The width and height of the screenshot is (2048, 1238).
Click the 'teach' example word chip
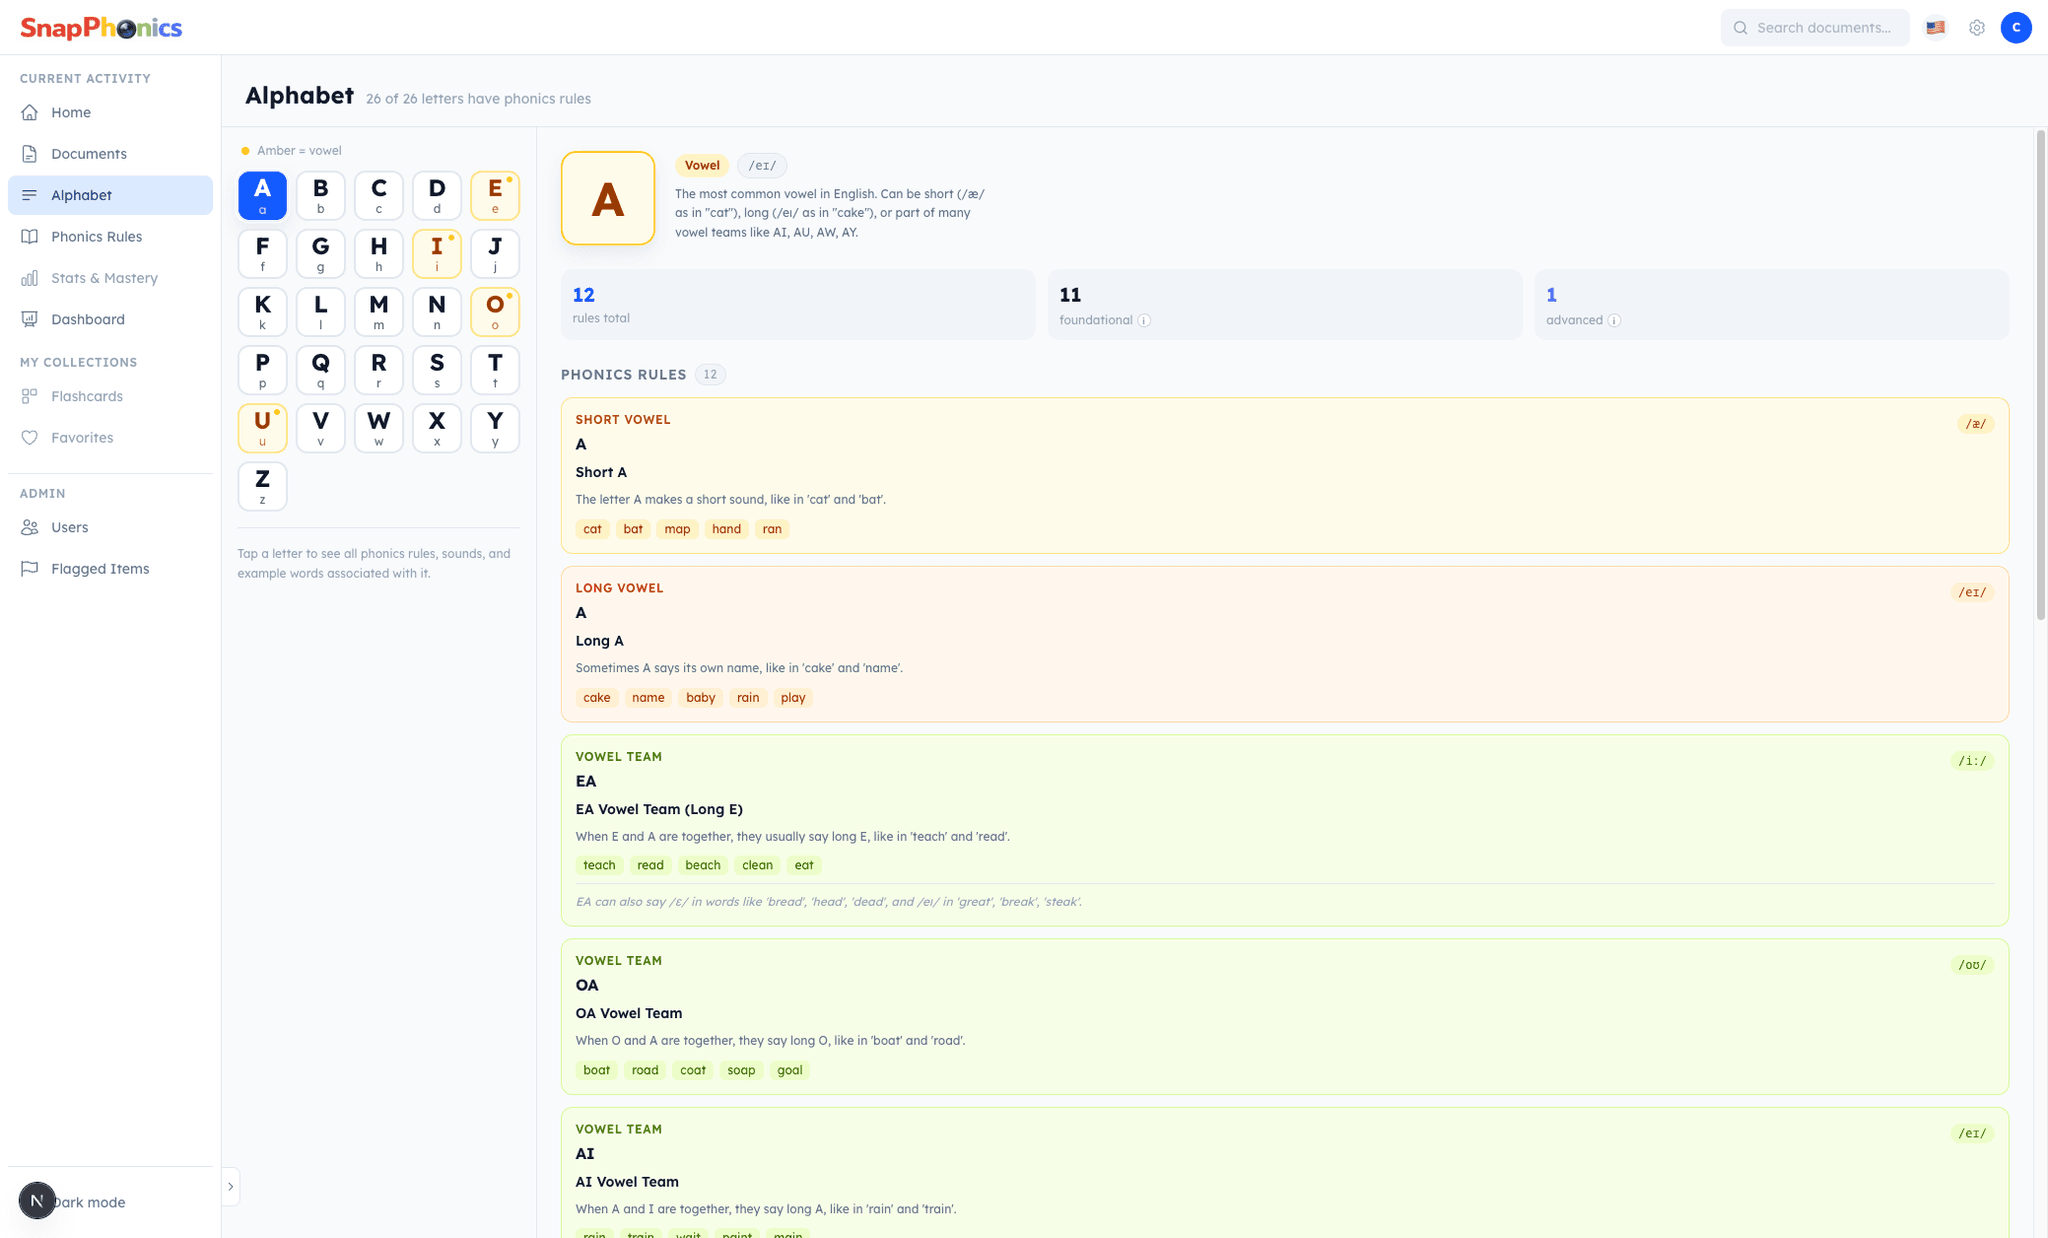click(x=599, y=865)
